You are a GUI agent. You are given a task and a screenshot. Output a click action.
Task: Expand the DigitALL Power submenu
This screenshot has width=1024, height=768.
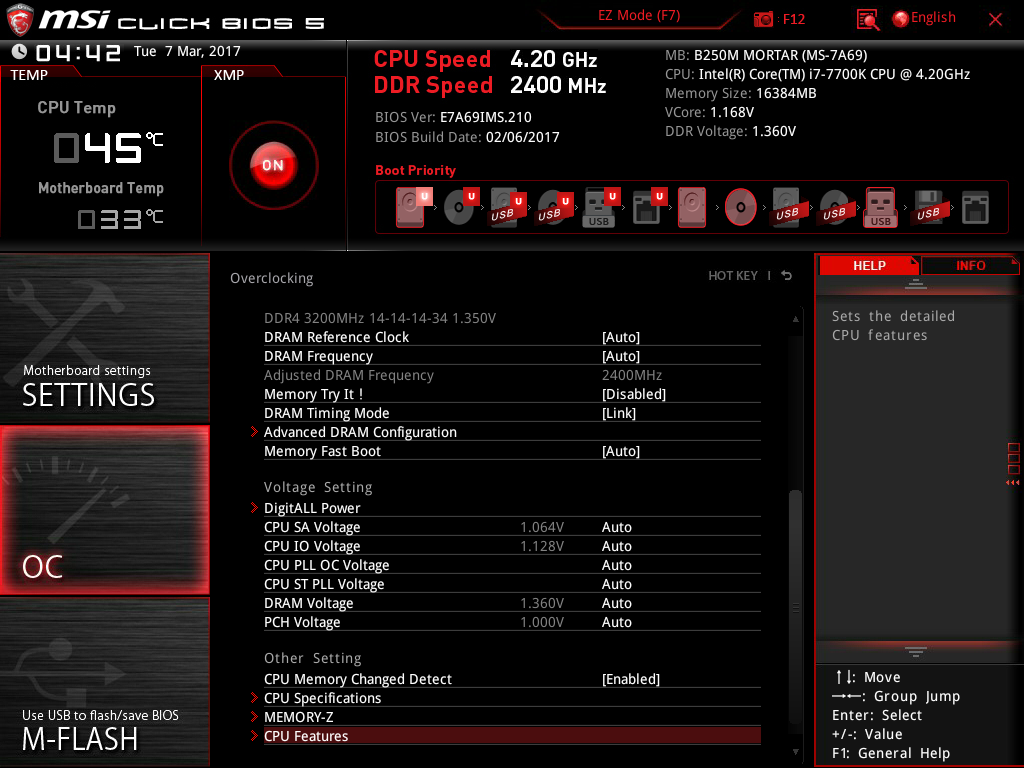tap(312, 508)
